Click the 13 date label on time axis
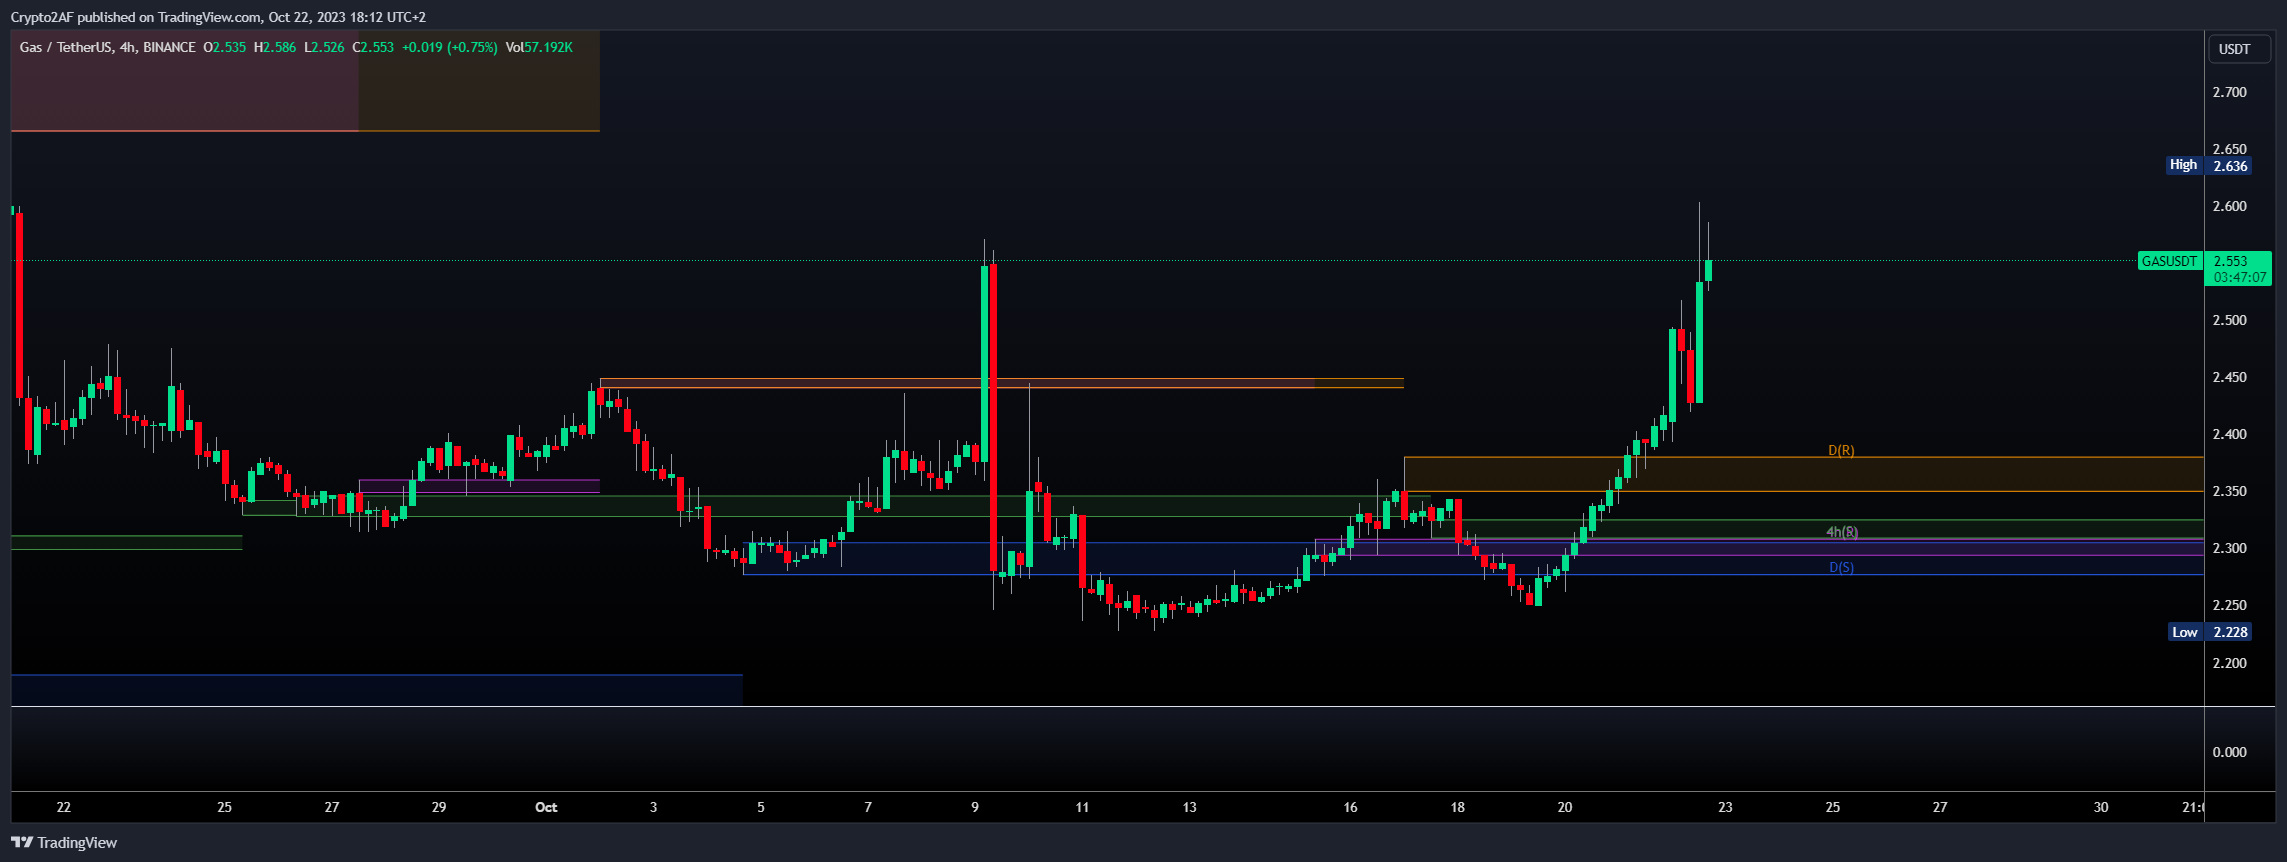Screen dimensions: 2287x862 pyautogui.click(x=1189, y=807)
